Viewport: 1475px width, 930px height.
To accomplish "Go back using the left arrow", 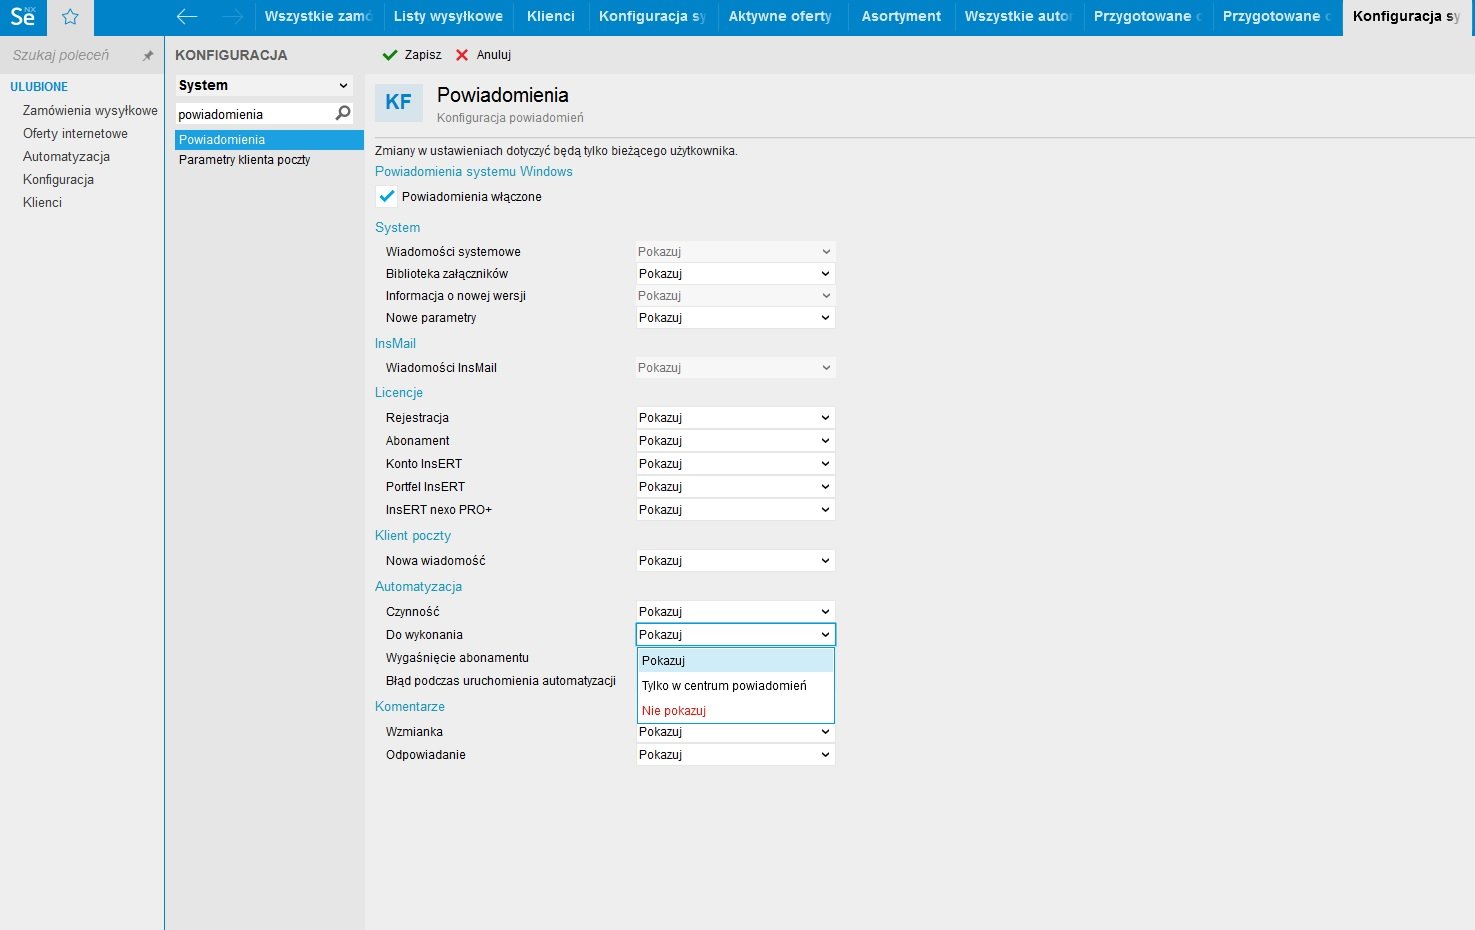I will [x=187, y=16].
